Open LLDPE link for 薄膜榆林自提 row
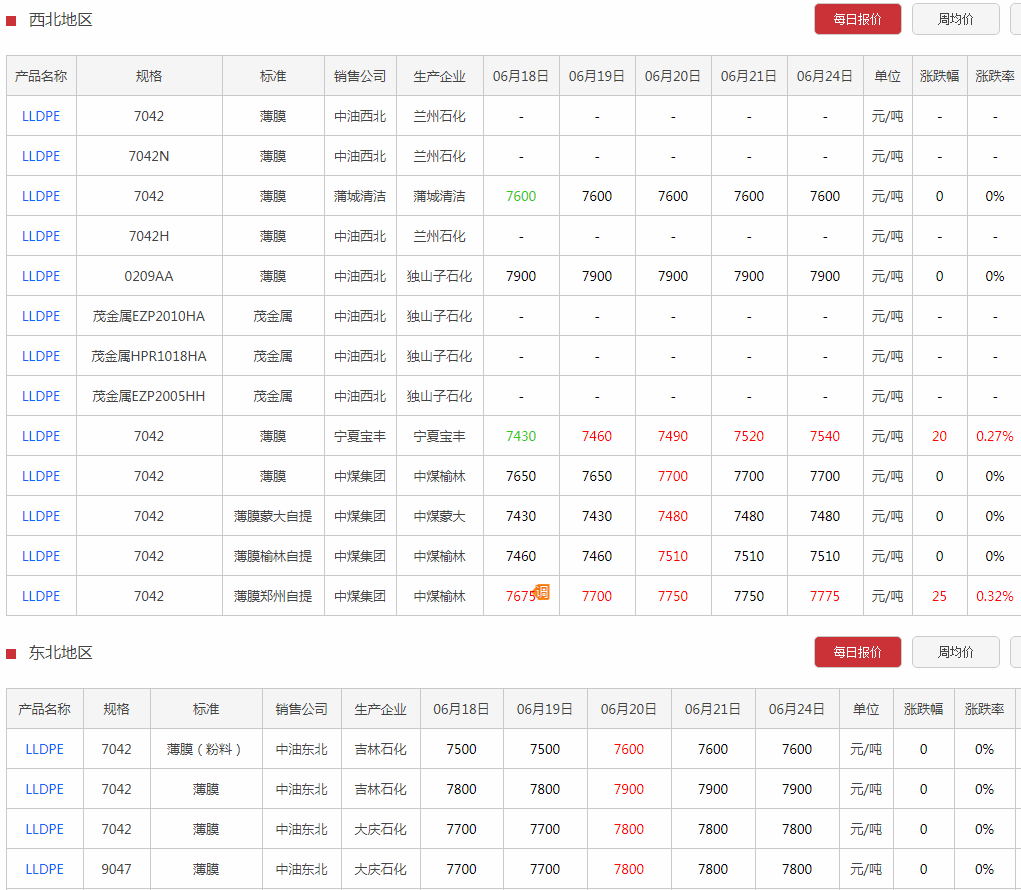 point(41,556)
